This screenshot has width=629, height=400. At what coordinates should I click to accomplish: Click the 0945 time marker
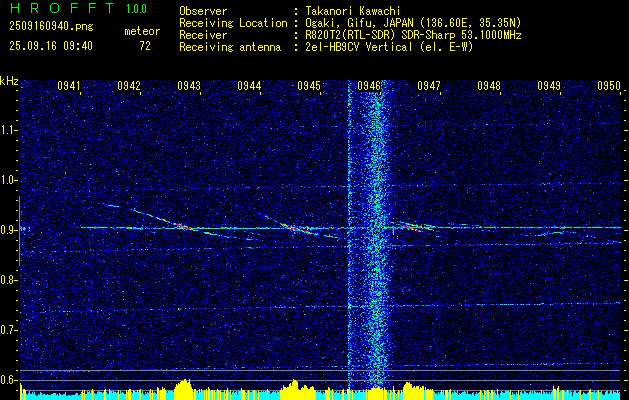(309, 86)
